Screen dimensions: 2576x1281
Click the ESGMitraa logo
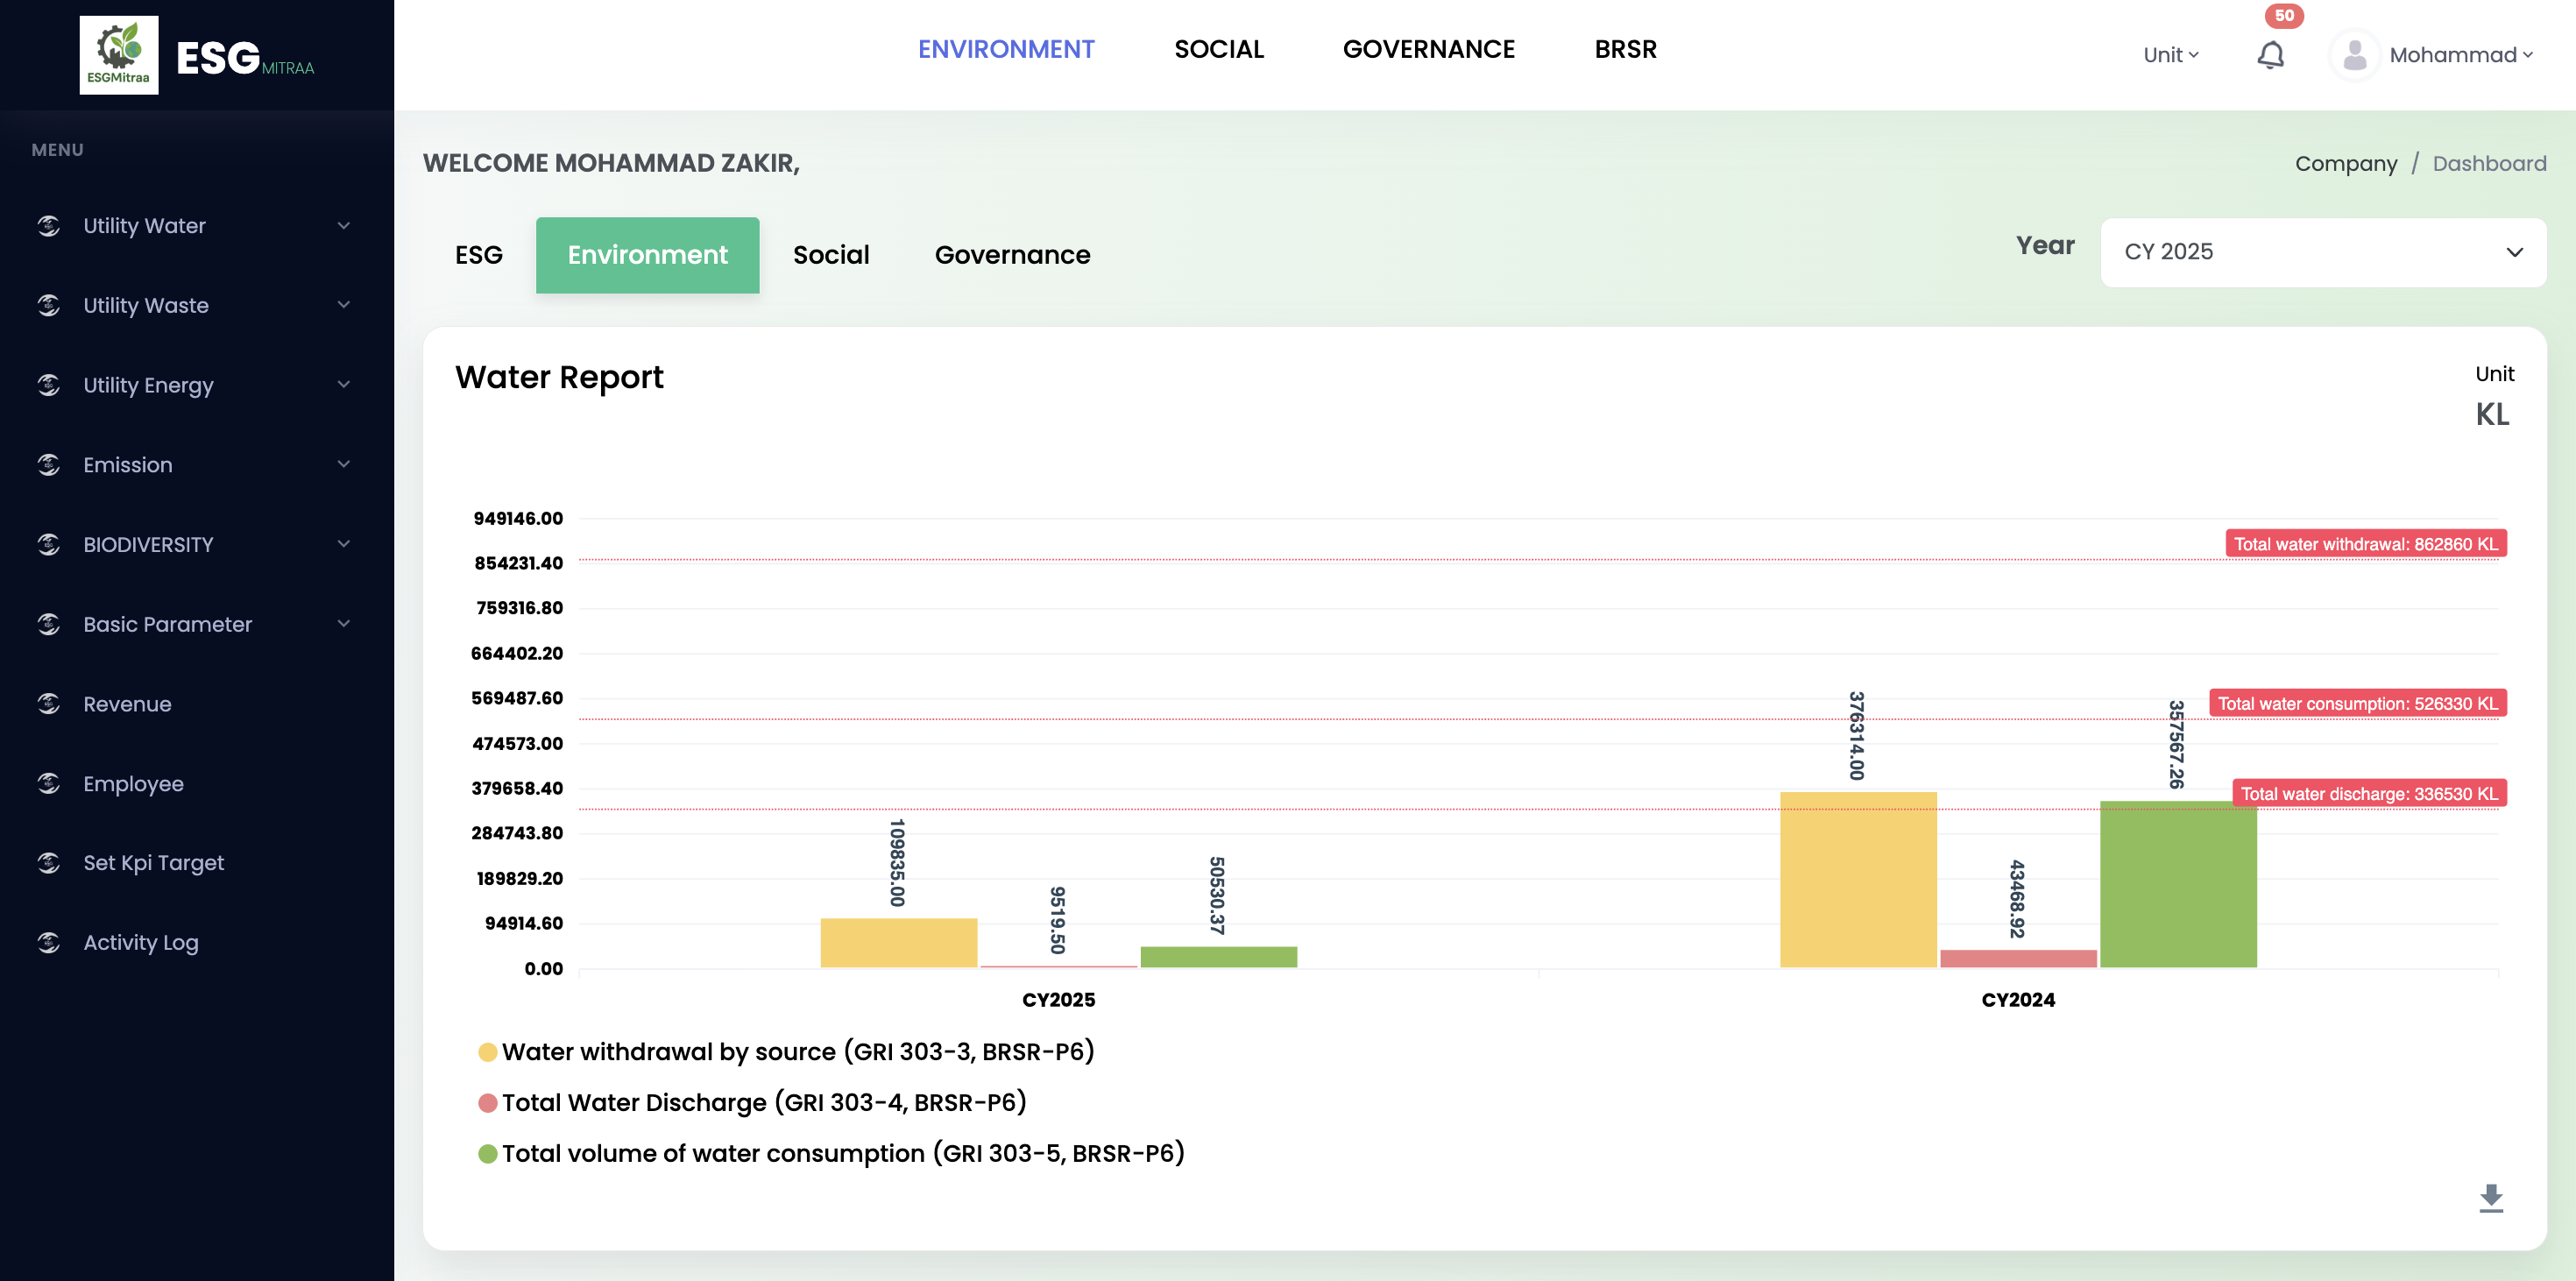coord(119,55)
